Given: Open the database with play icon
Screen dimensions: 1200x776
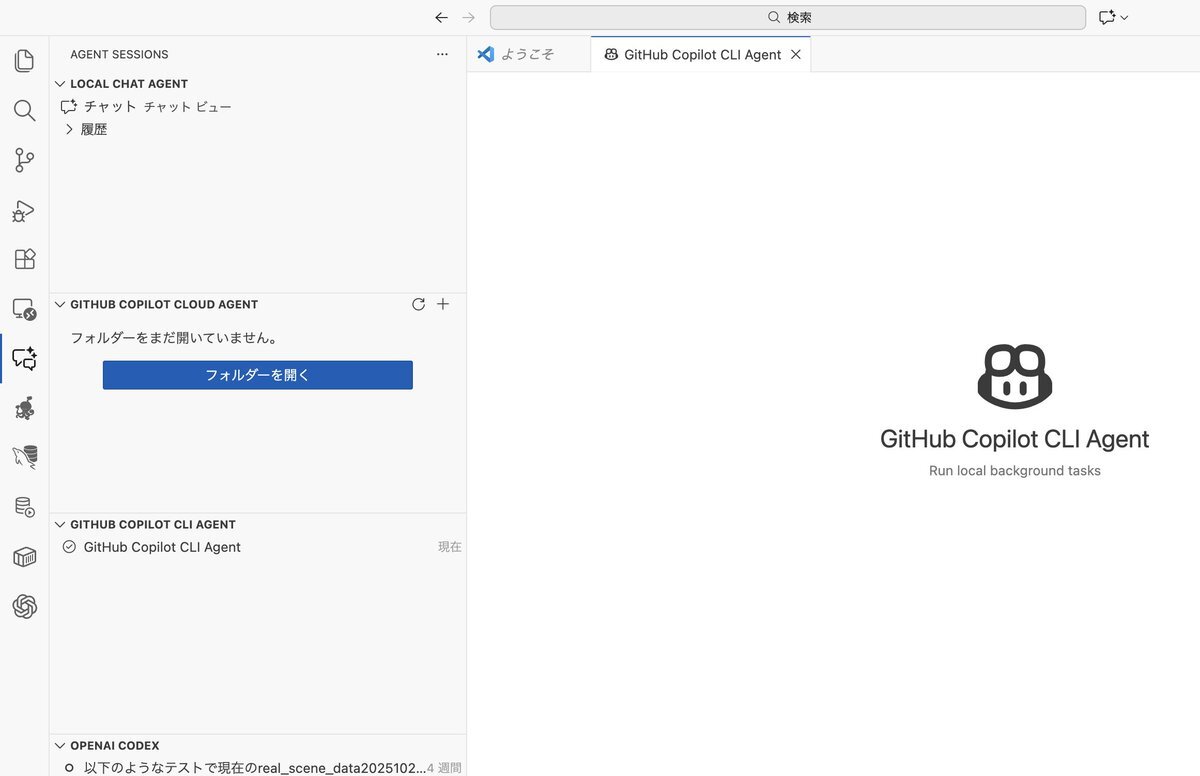Looking at the screenshot, I should click(x=25, y=507).
